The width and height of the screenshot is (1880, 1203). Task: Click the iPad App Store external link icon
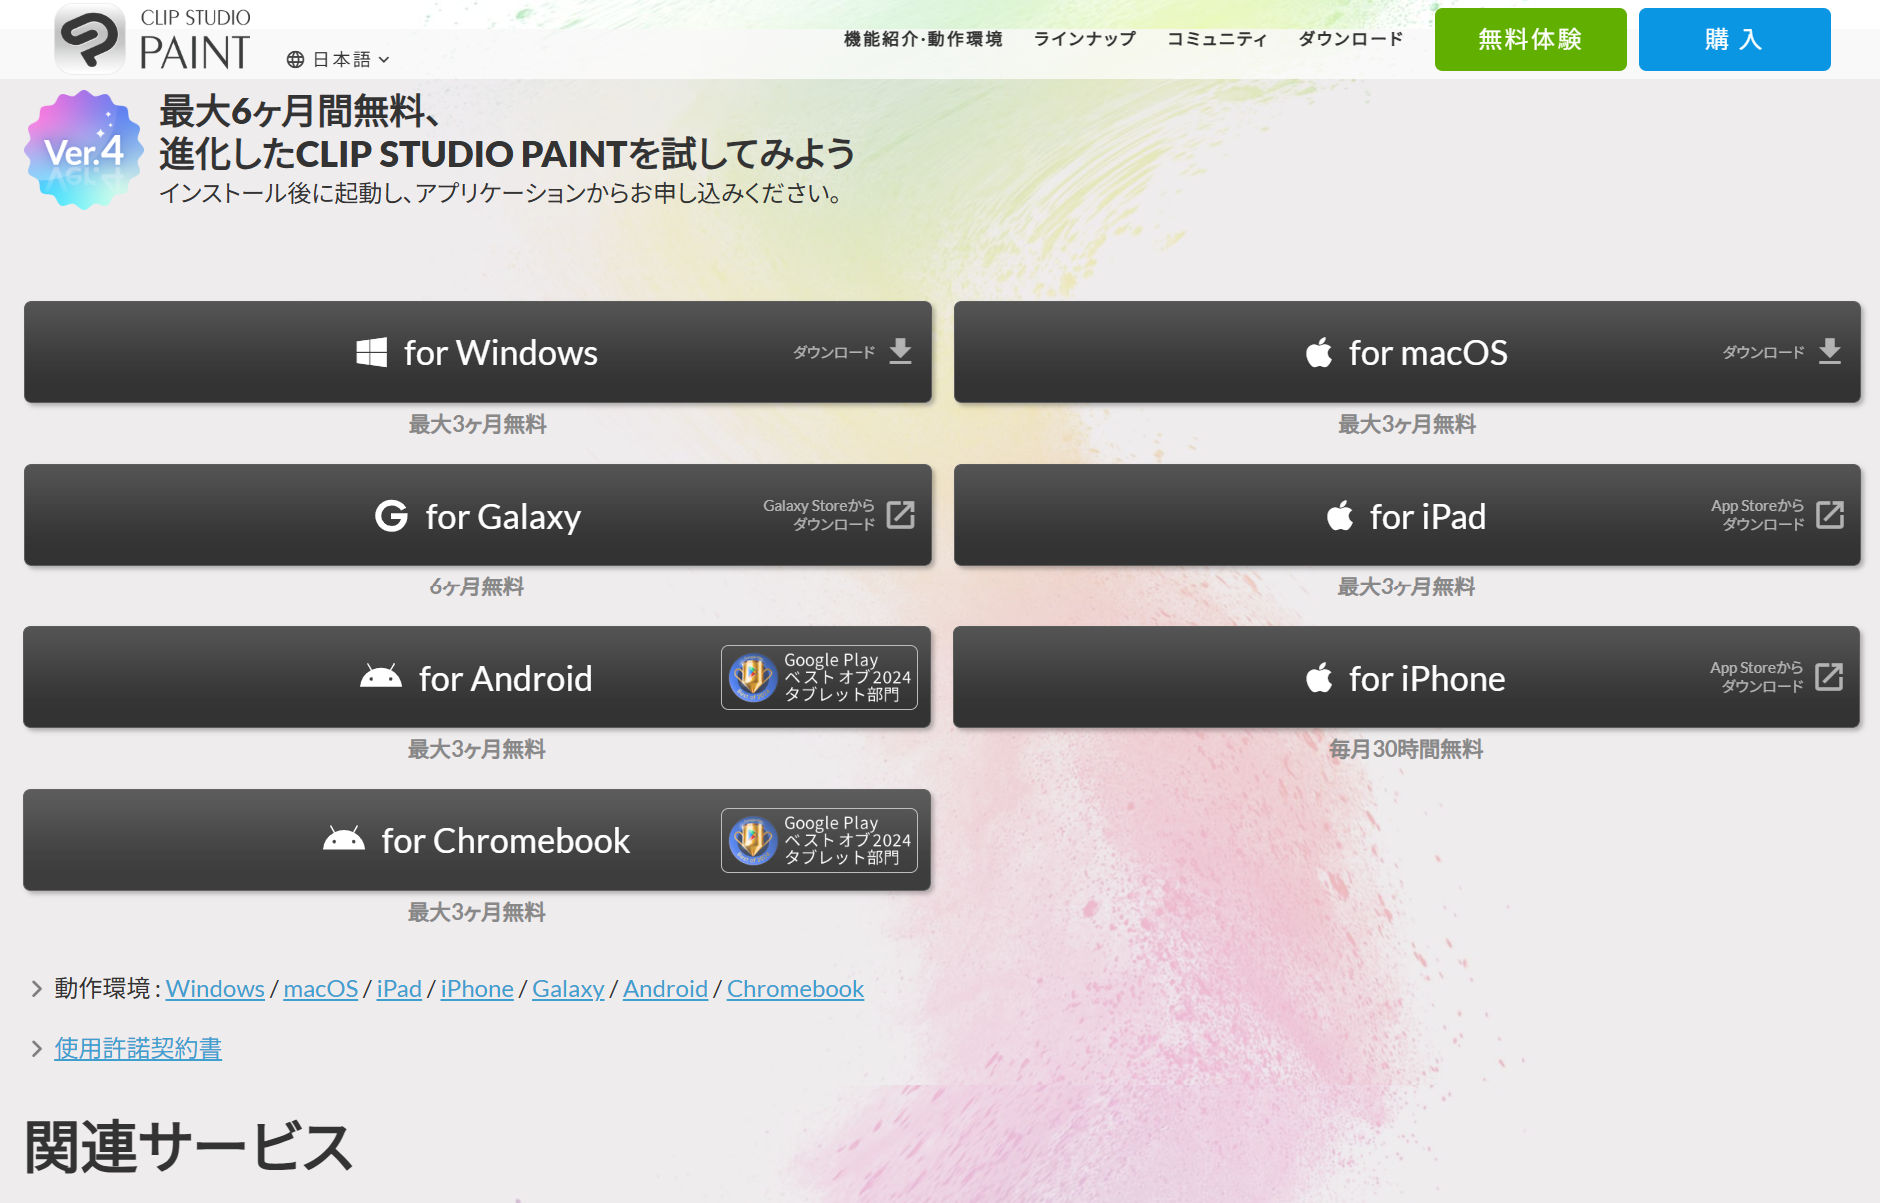[1829, 515]
